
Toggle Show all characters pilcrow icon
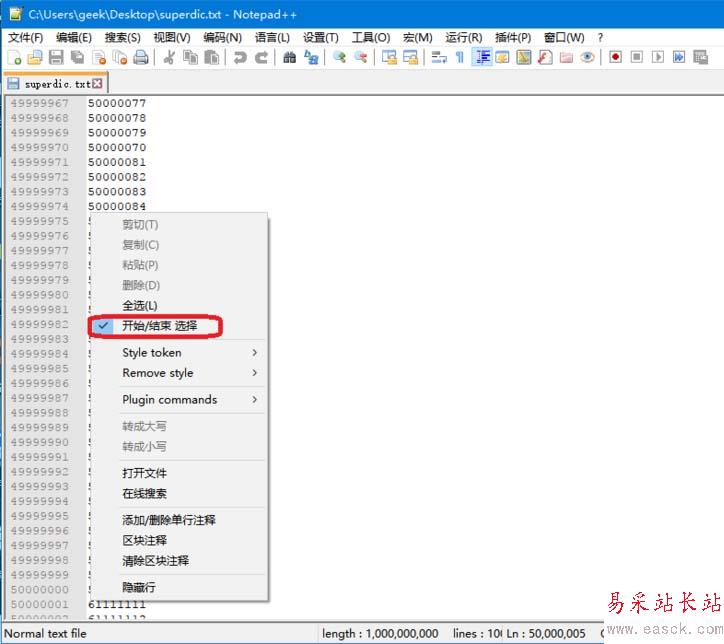tap(460, 58)
